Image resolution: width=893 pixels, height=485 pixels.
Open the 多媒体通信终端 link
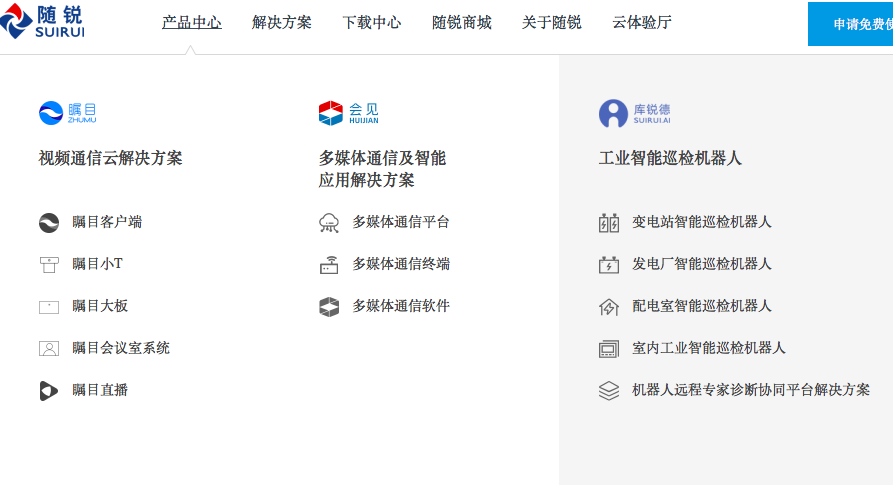coord(401,264)
